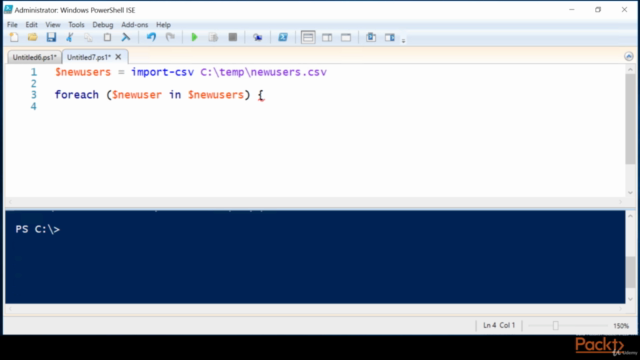Click script pane scroll down arrow
Image resolution: width=640 pixels, height=360 pixels.
(x=630, y=193)
